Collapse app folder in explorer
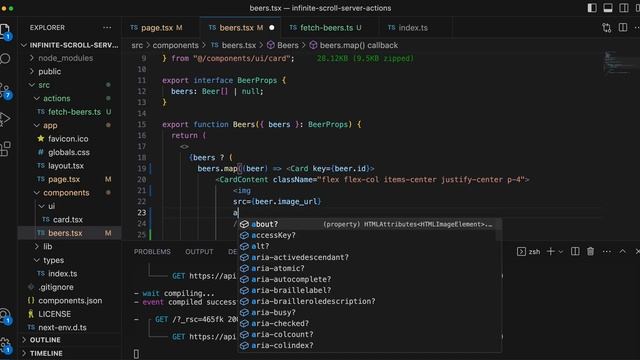 (69, 125)
